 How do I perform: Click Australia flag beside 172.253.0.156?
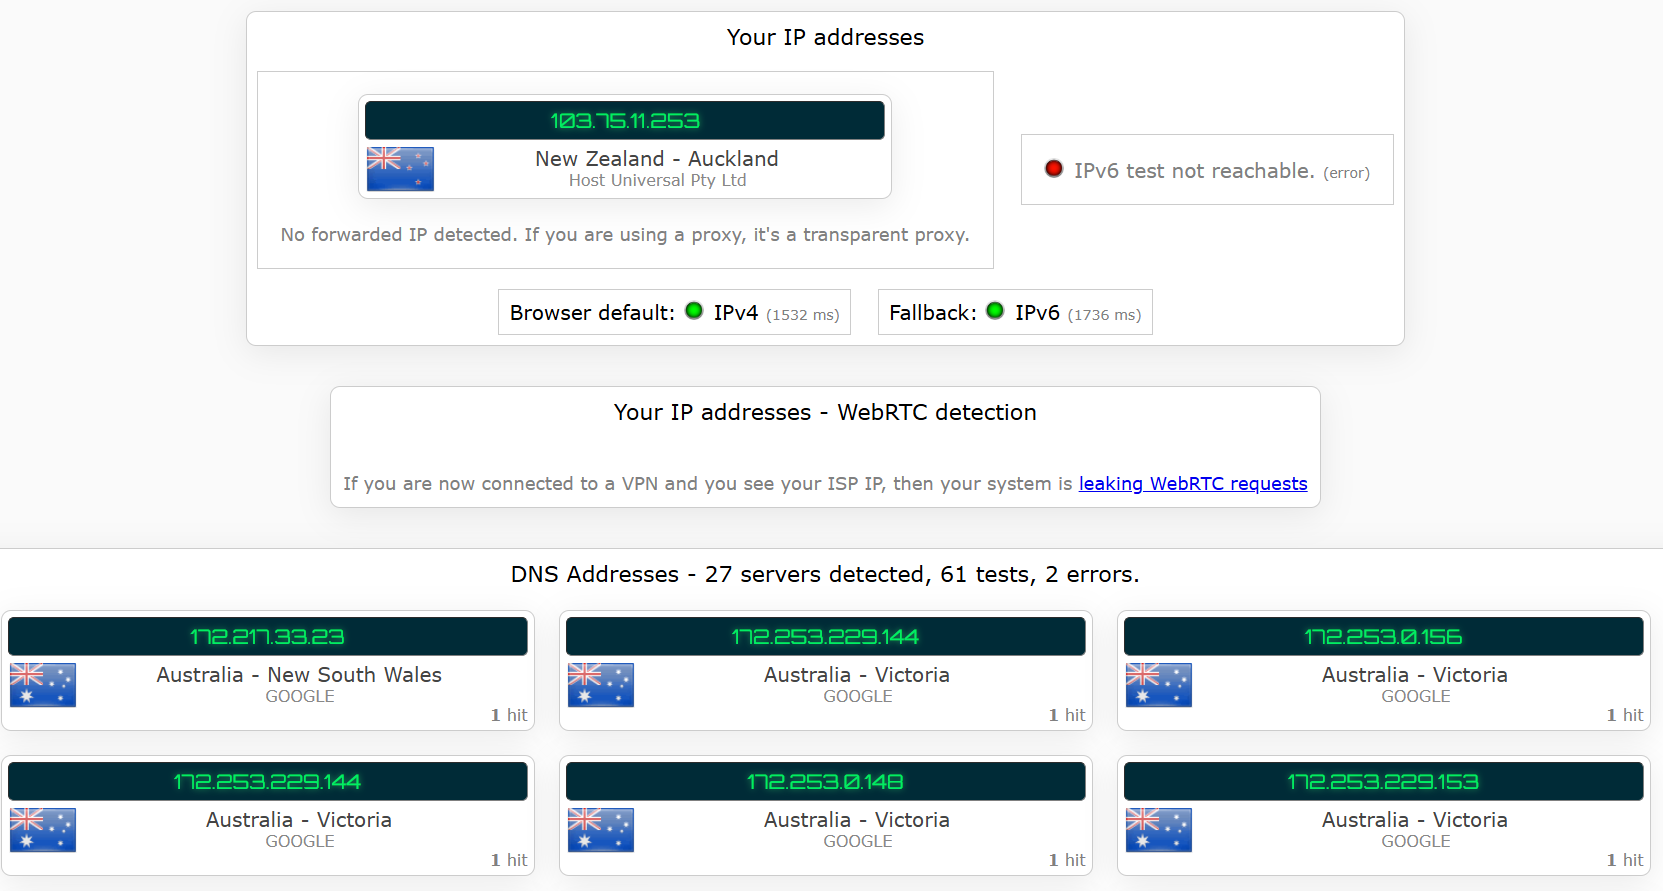point(1159,685)
